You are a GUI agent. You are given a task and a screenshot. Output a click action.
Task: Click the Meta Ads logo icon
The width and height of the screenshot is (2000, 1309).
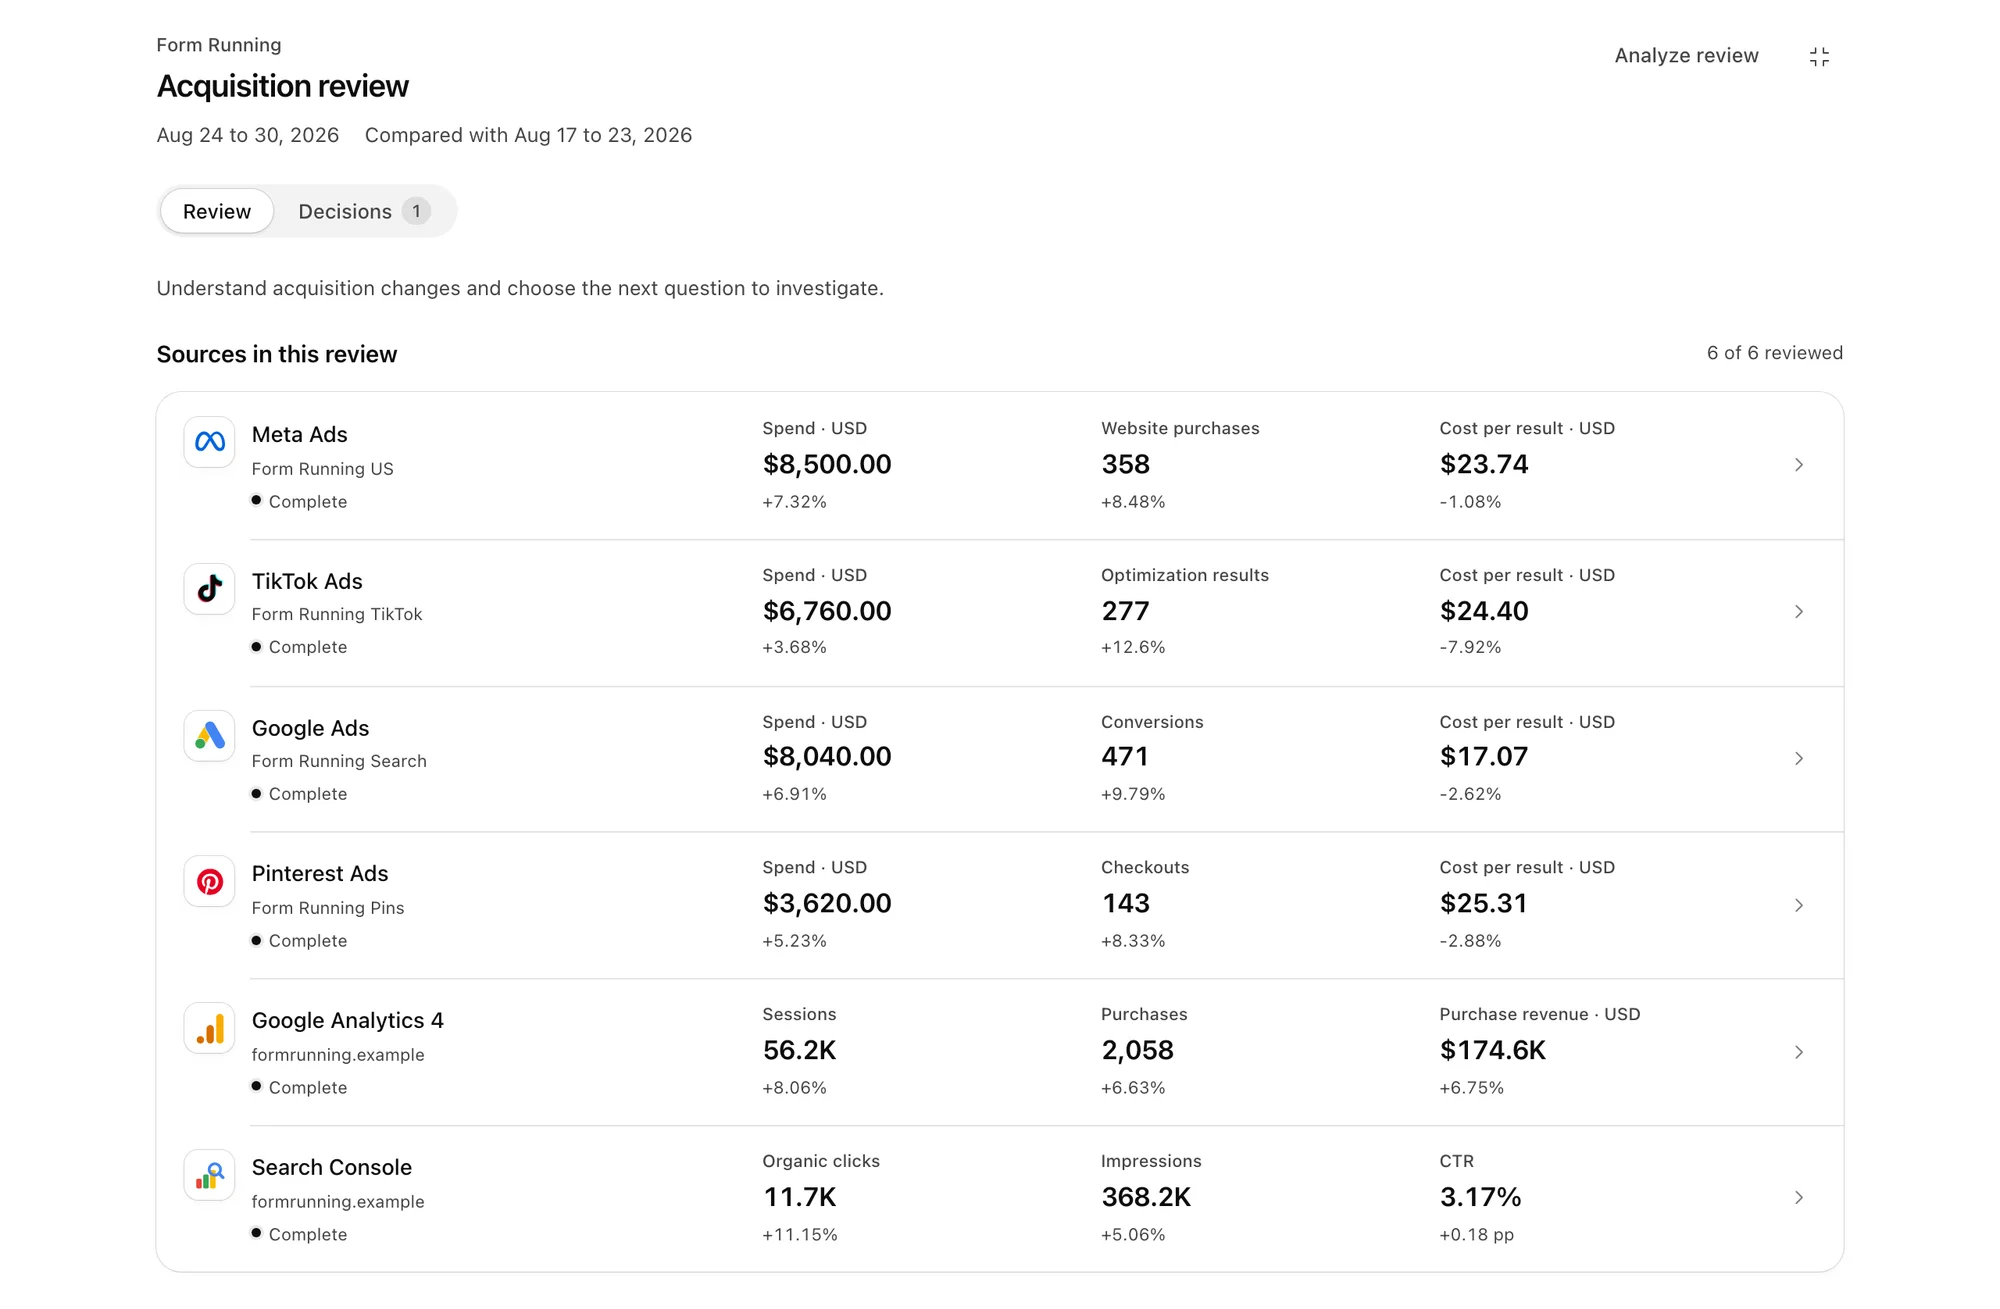[209, 442]
